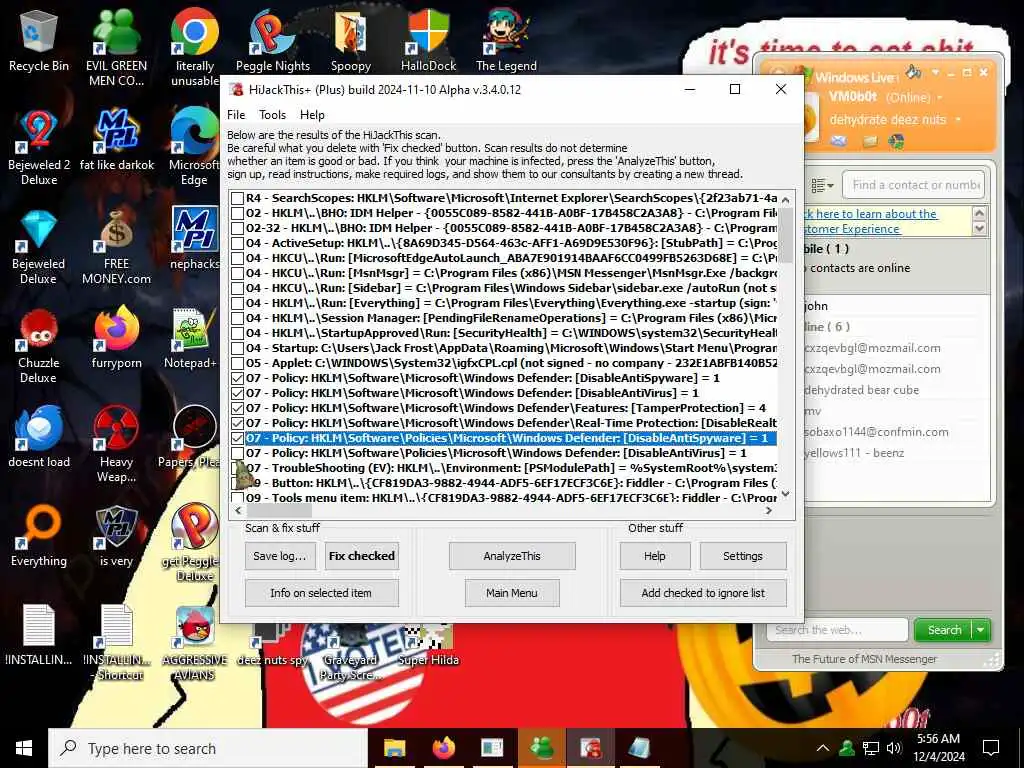Screen dimensions: 1024x768
Task: Select the Bejeweled 2 Deluxe icon
Action: tap(39, 148)
